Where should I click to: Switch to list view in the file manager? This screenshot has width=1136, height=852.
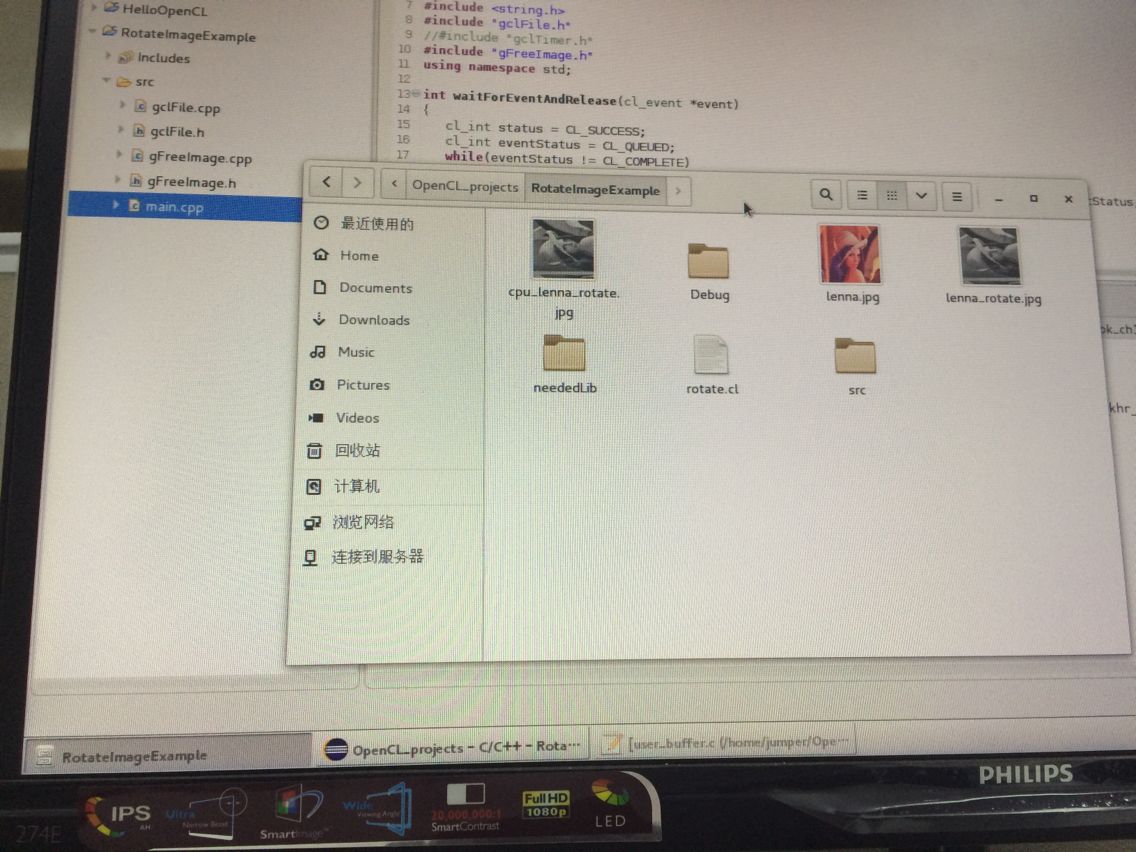(x=861, y=195)
